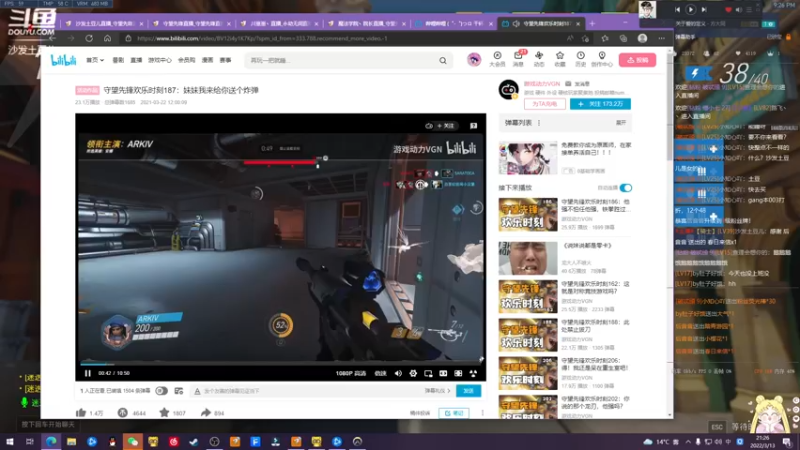The image size is (800, 450).
Task: Open the crying man video thumbnail
Action: [x=528, y=258]
